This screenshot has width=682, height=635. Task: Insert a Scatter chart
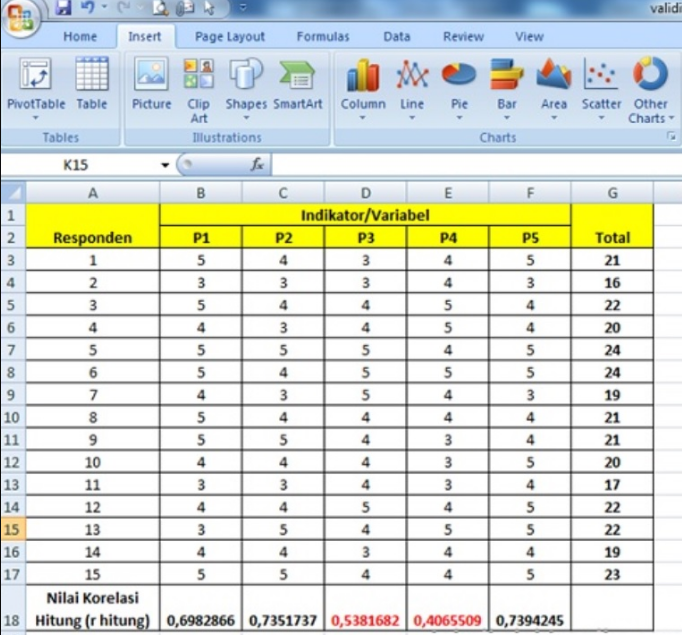click(x=602, y=84)
